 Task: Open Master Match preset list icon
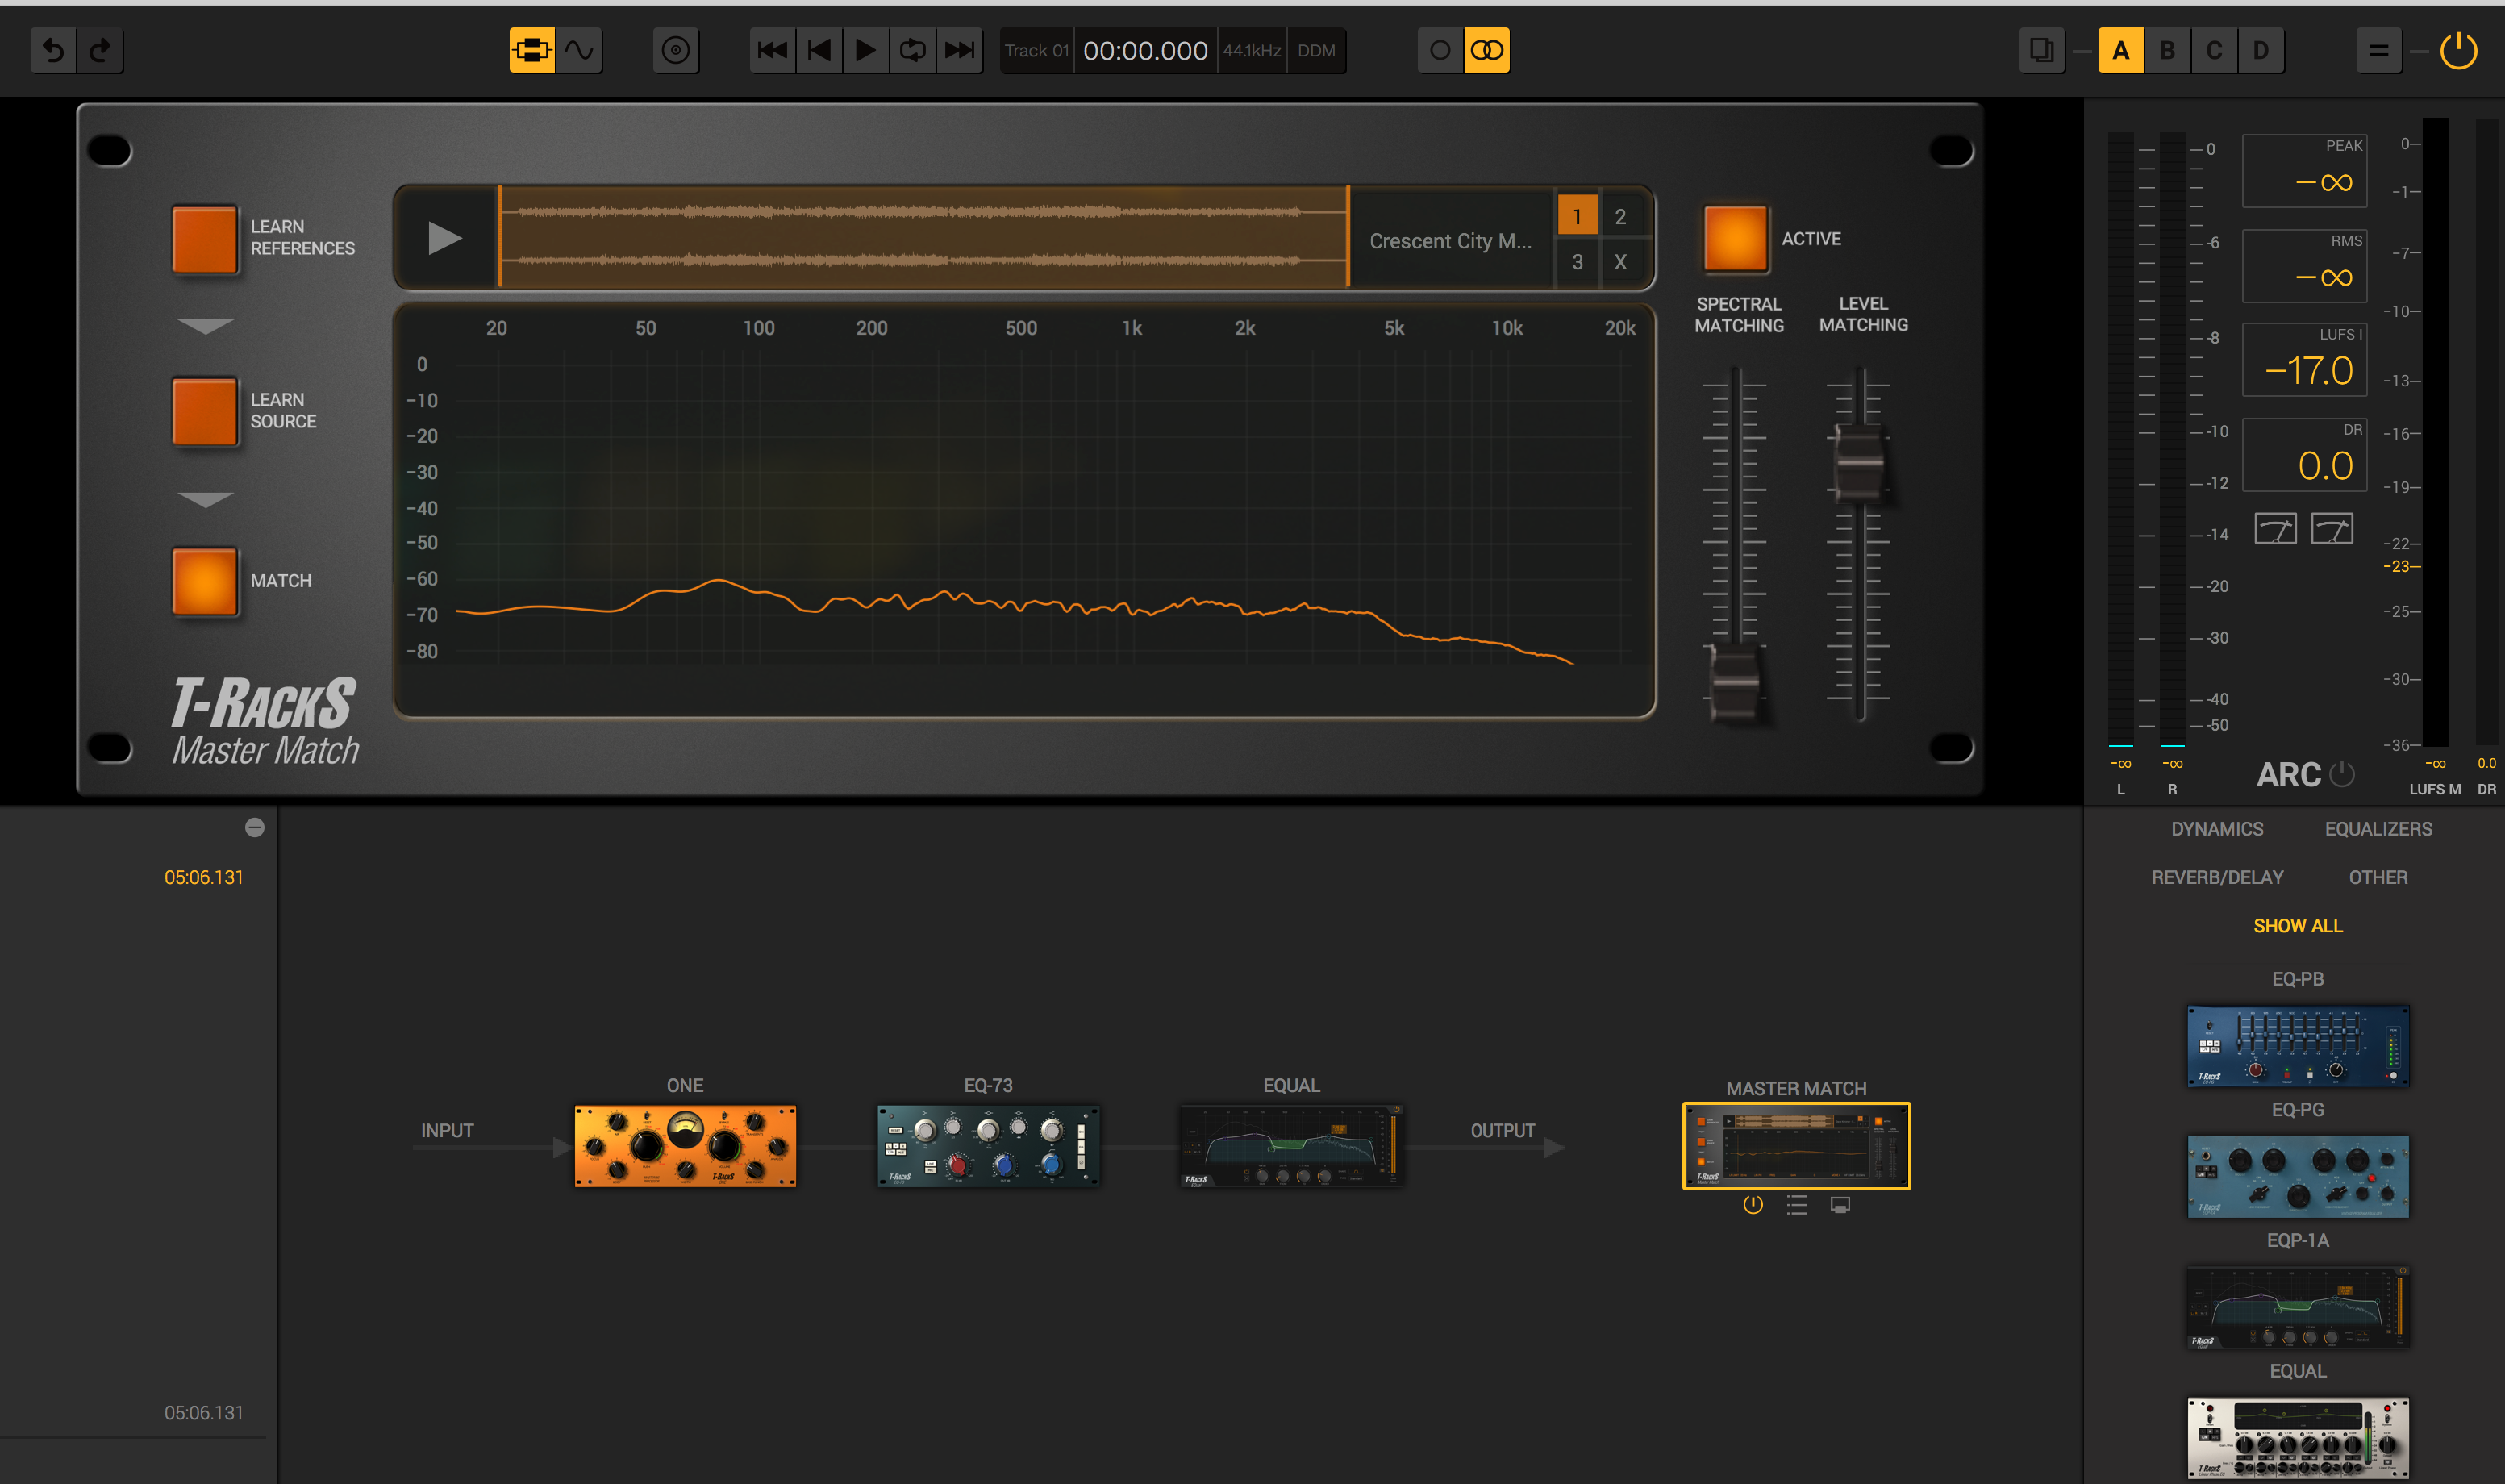pos(1797,1205)
